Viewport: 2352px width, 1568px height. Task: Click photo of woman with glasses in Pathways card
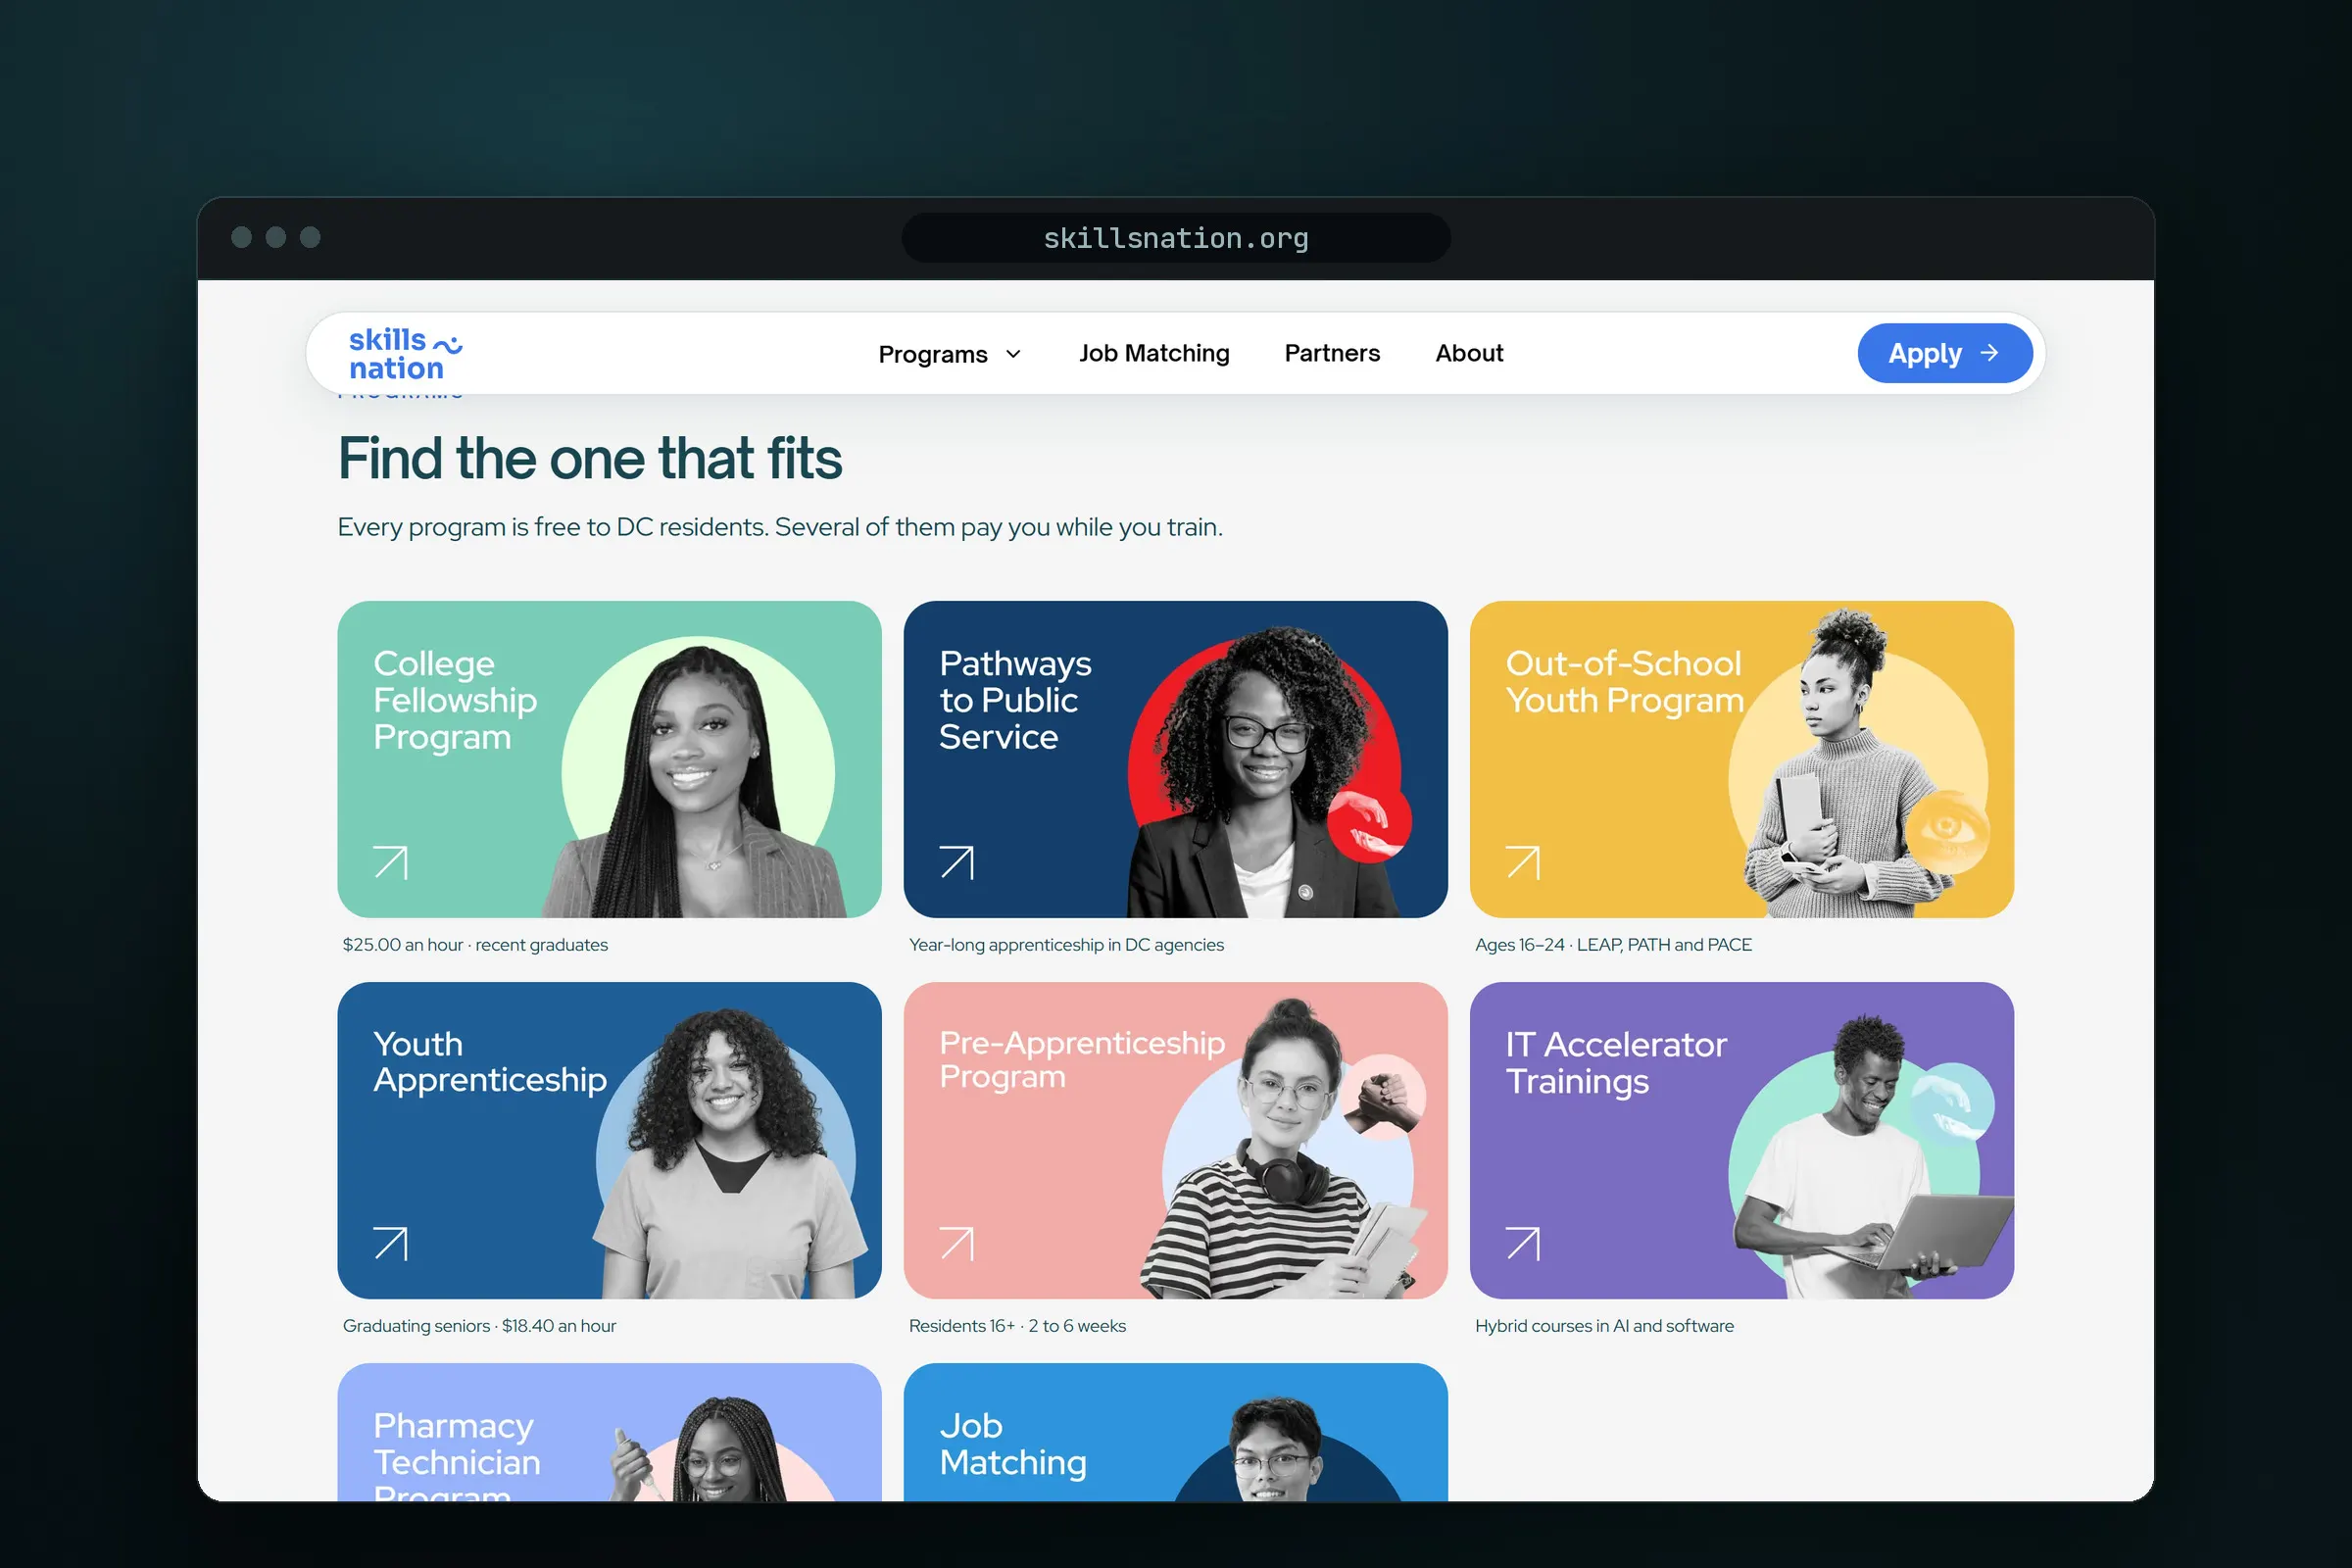coord(1262,772)
